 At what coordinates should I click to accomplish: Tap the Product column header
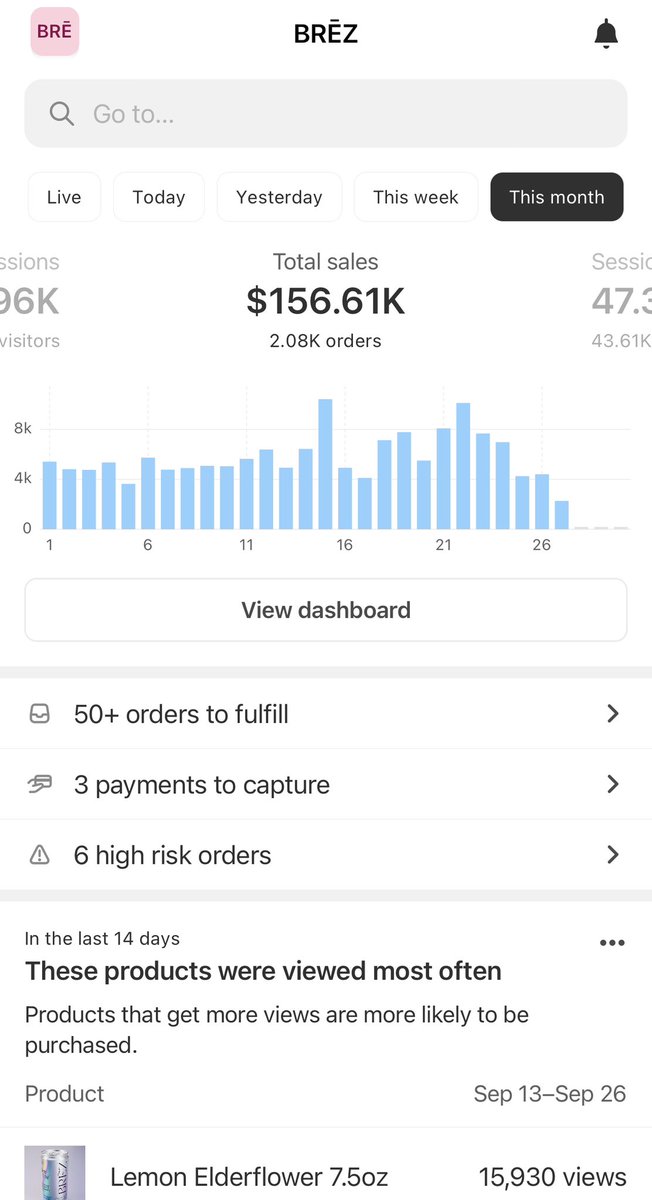coord(65,1094)
